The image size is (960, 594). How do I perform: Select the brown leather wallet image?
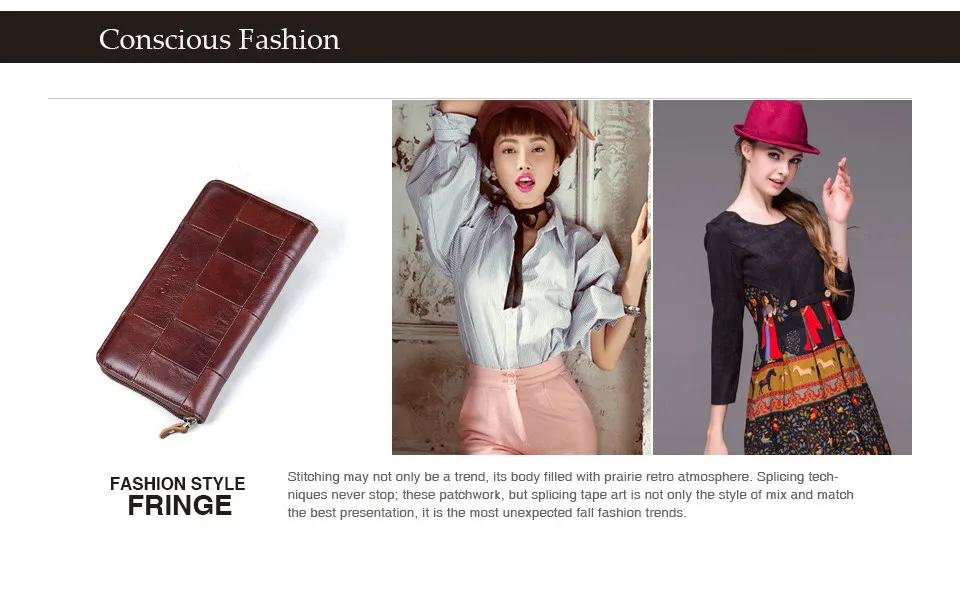(207, 309)
